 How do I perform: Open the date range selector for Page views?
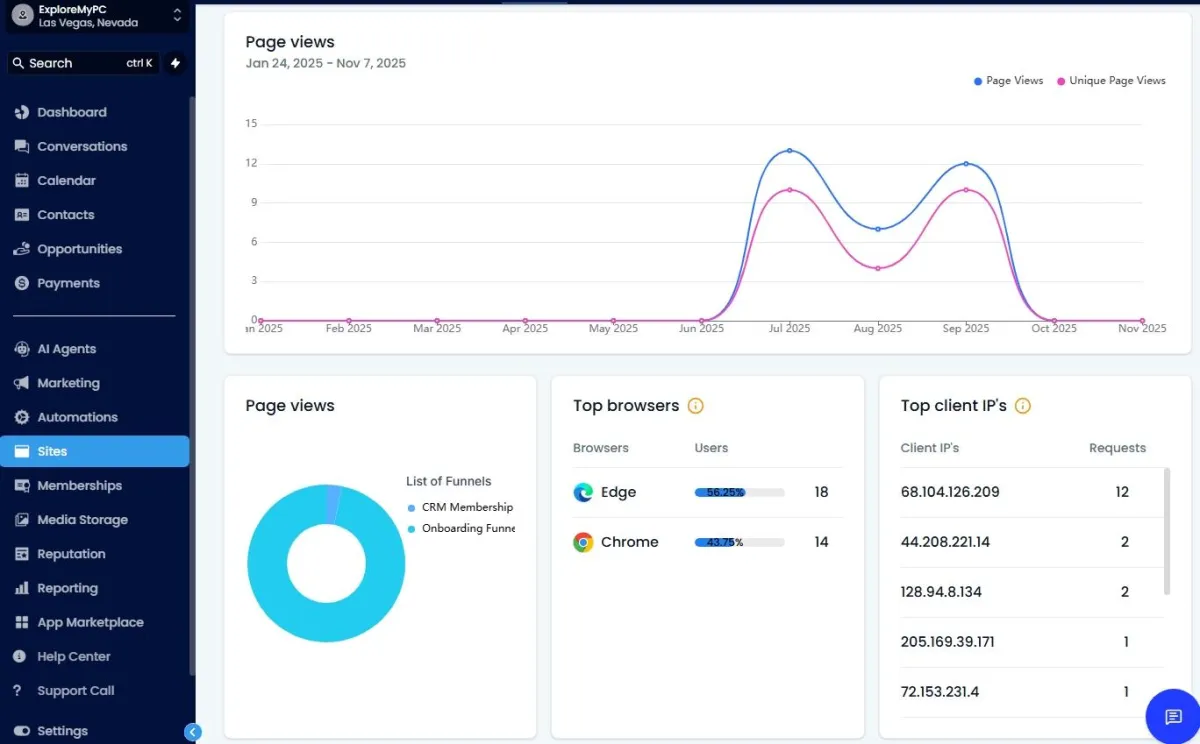tap(326, 62)
